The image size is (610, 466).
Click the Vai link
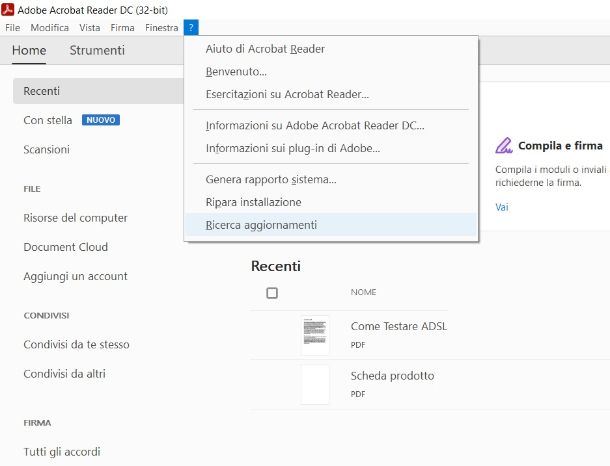pos(501,207)
